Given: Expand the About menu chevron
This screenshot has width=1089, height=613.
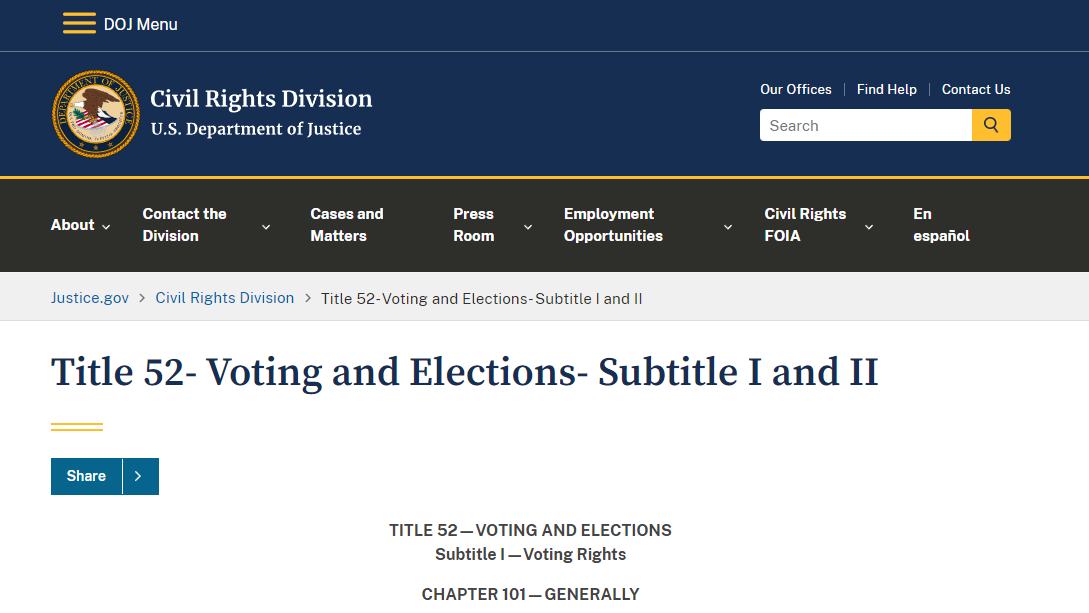Looking at the screenshot, I should pyautogui.click(x=106, y=226).
